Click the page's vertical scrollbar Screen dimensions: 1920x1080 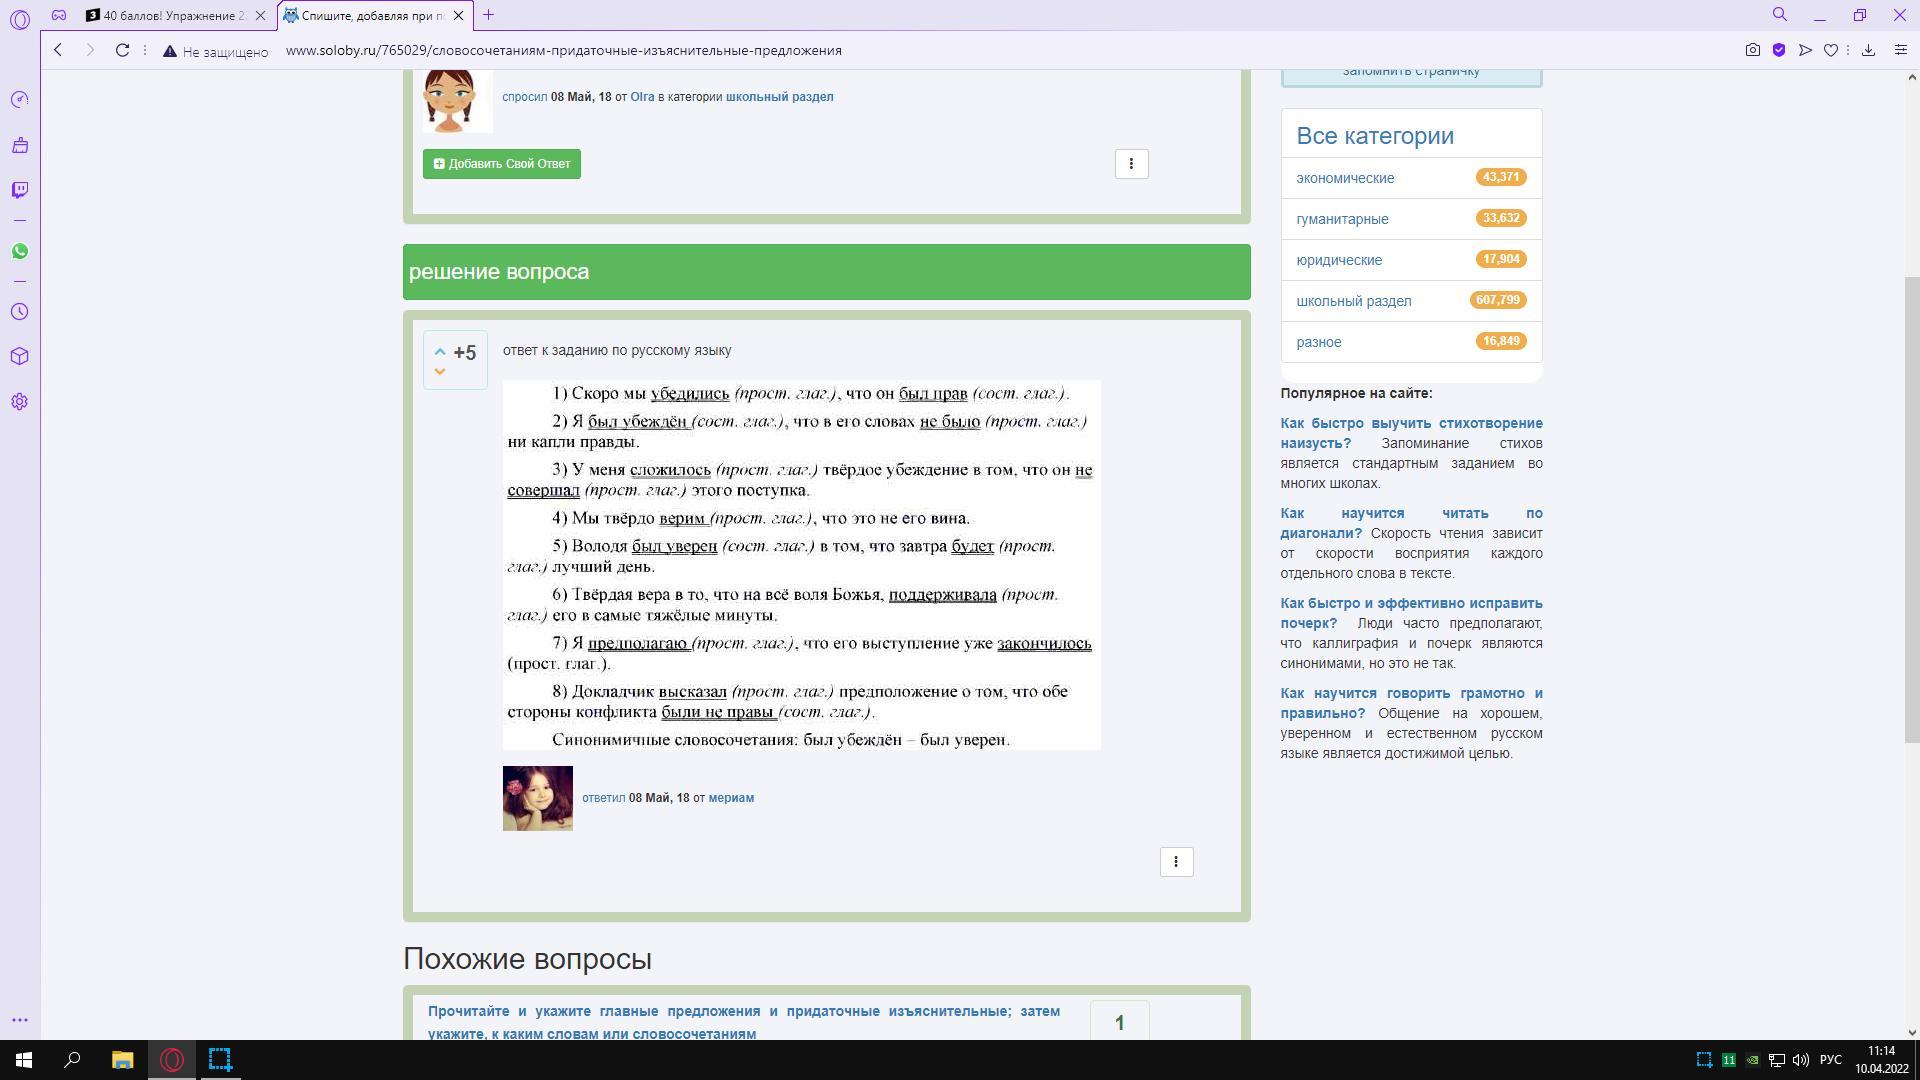tap(1911, 510)
